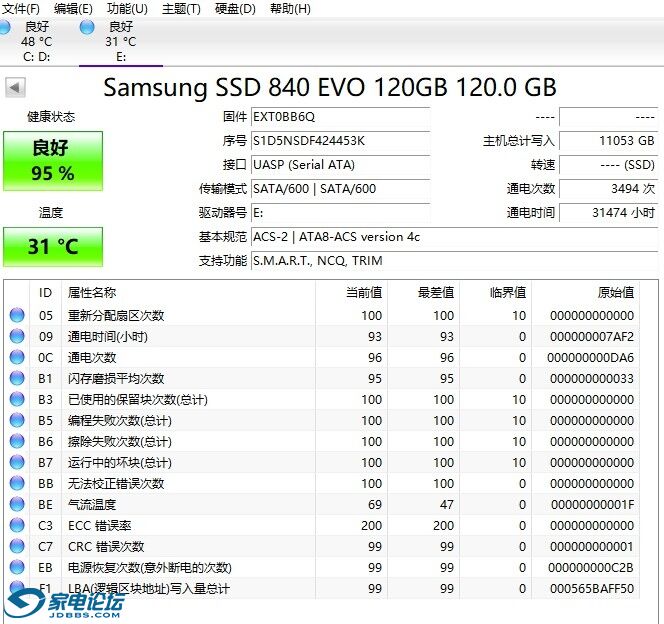664x624 pixels.
Task: Click the power on count value 3494 次
Action: click(609, 189)
